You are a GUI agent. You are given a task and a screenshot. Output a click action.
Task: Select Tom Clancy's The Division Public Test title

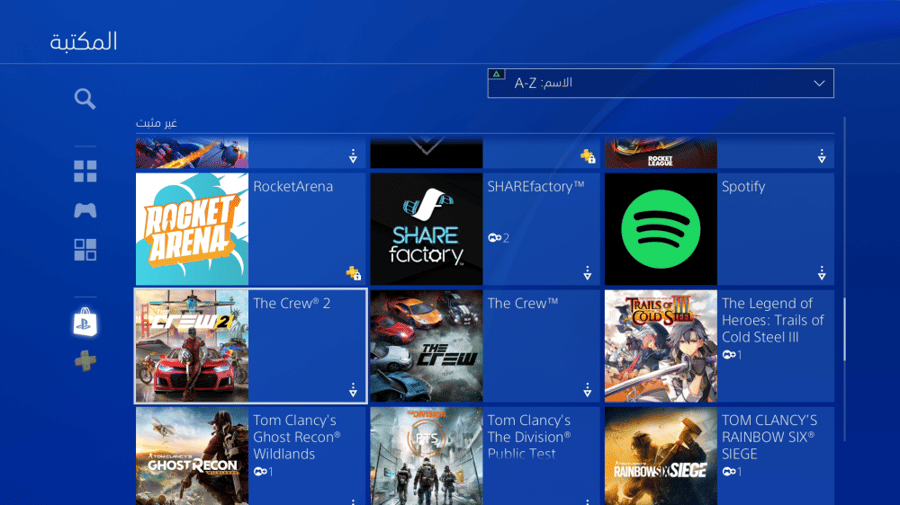tap(529, 437)
